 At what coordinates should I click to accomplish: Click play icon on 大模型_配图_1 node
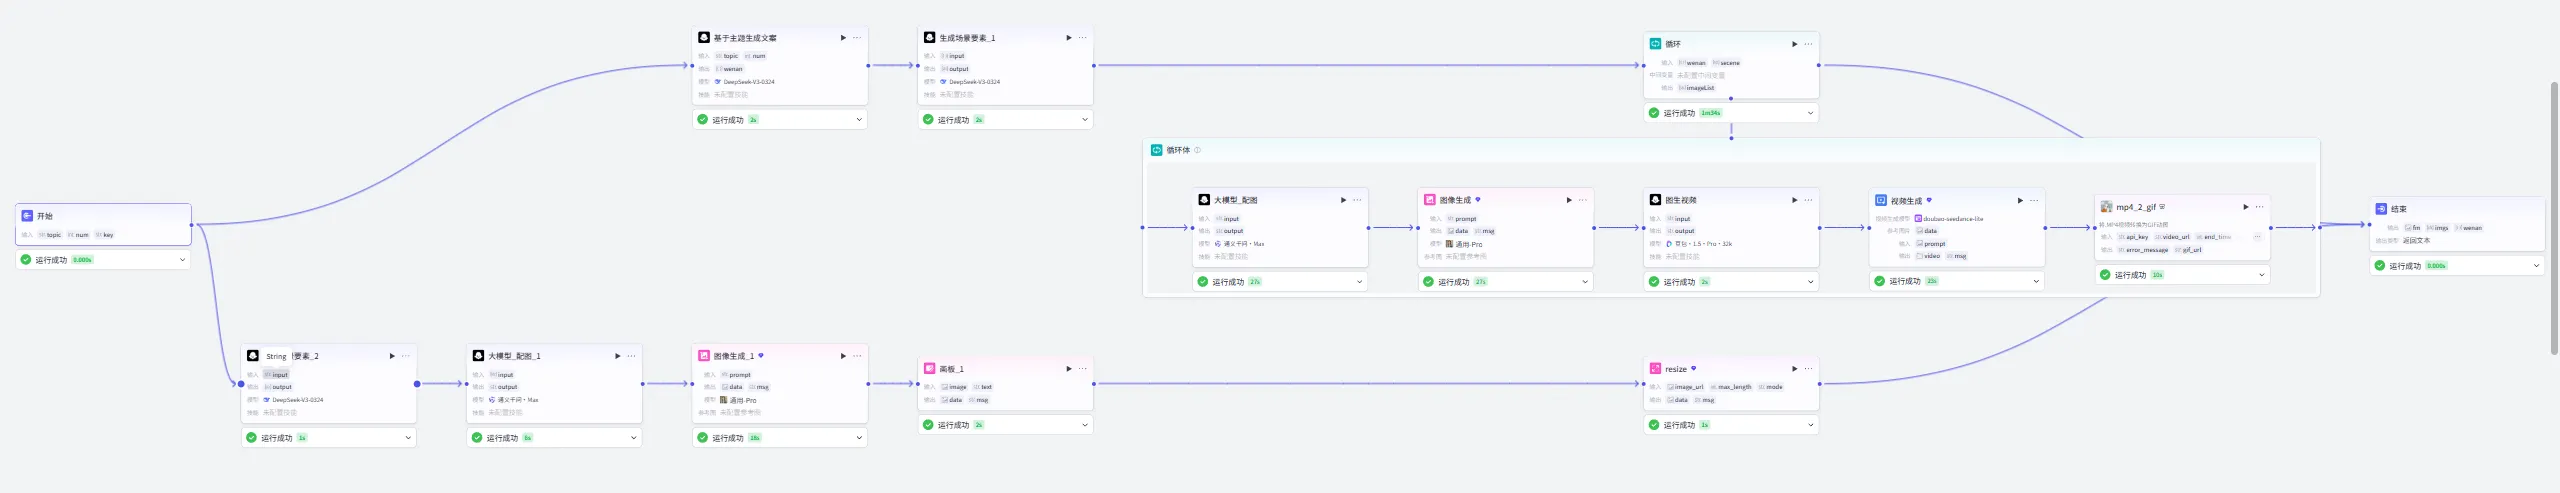(617, 356)
